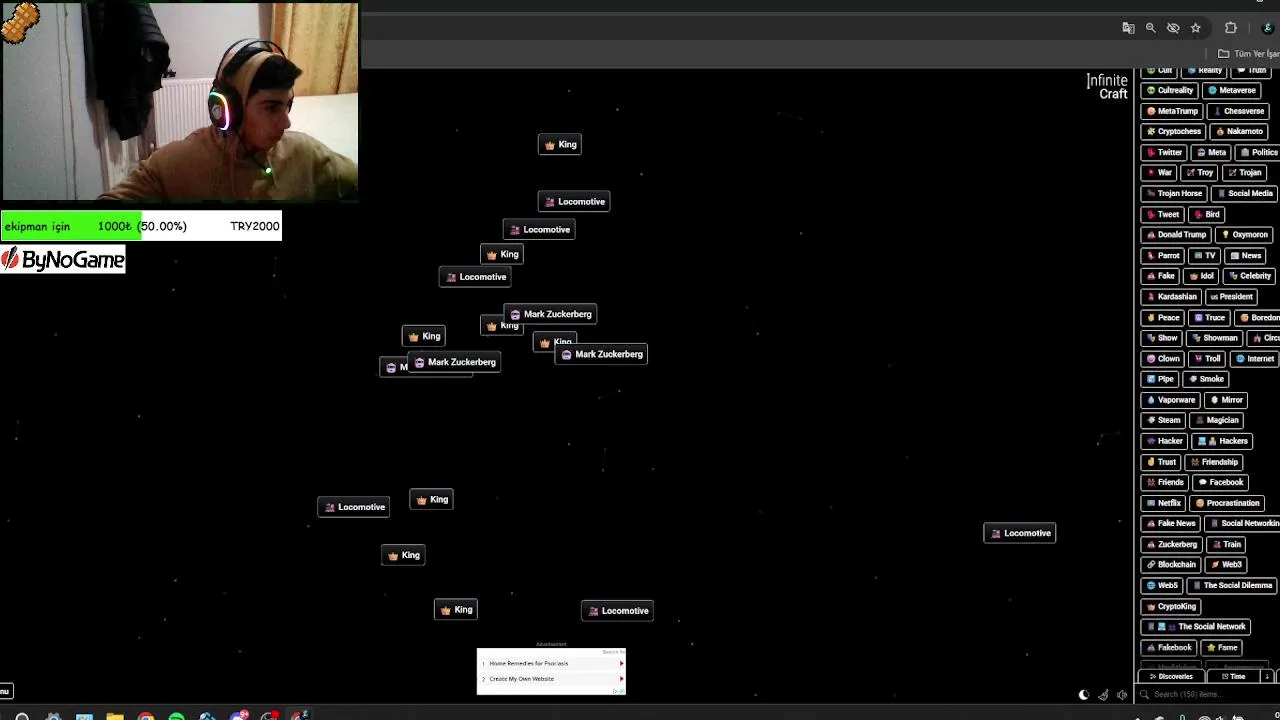Screen dimensions: 1280x720
Task: Pick the MetaTrump element
Action: pos(1172,111)
